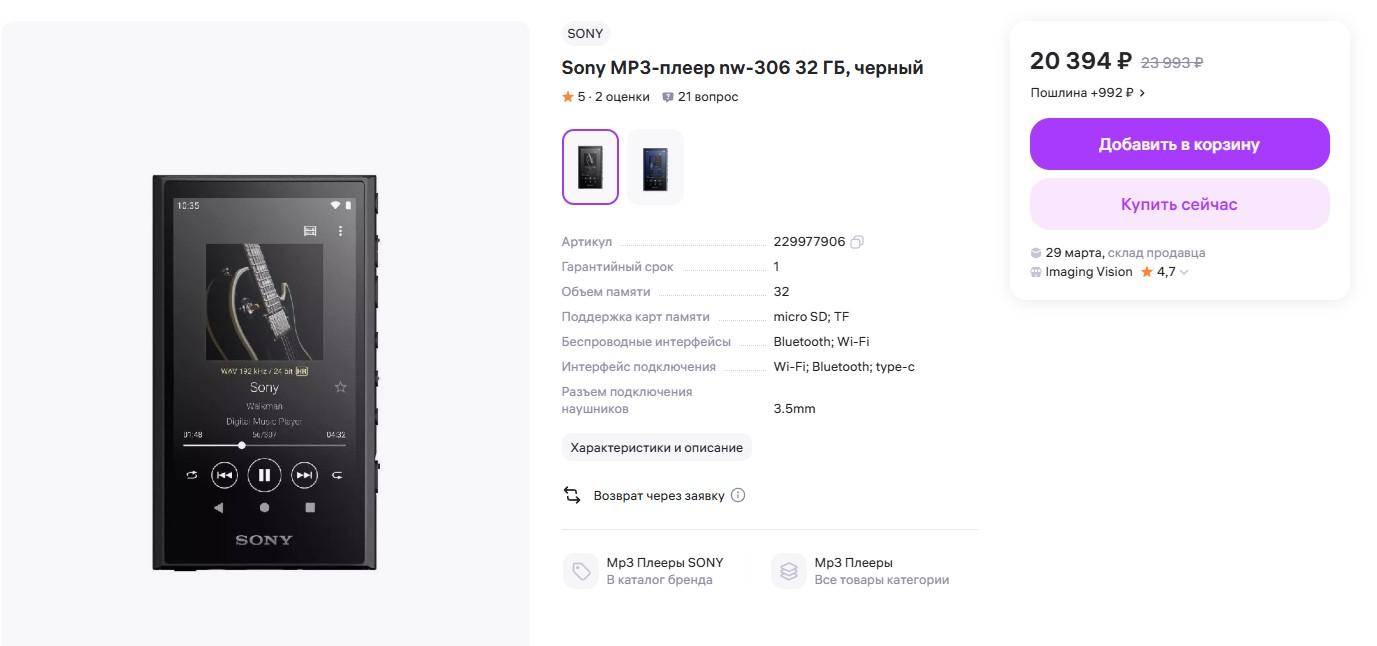Open Mp3 Плееры all category products
Viewport: 1377px width, 646px height.
coord(853,563)
